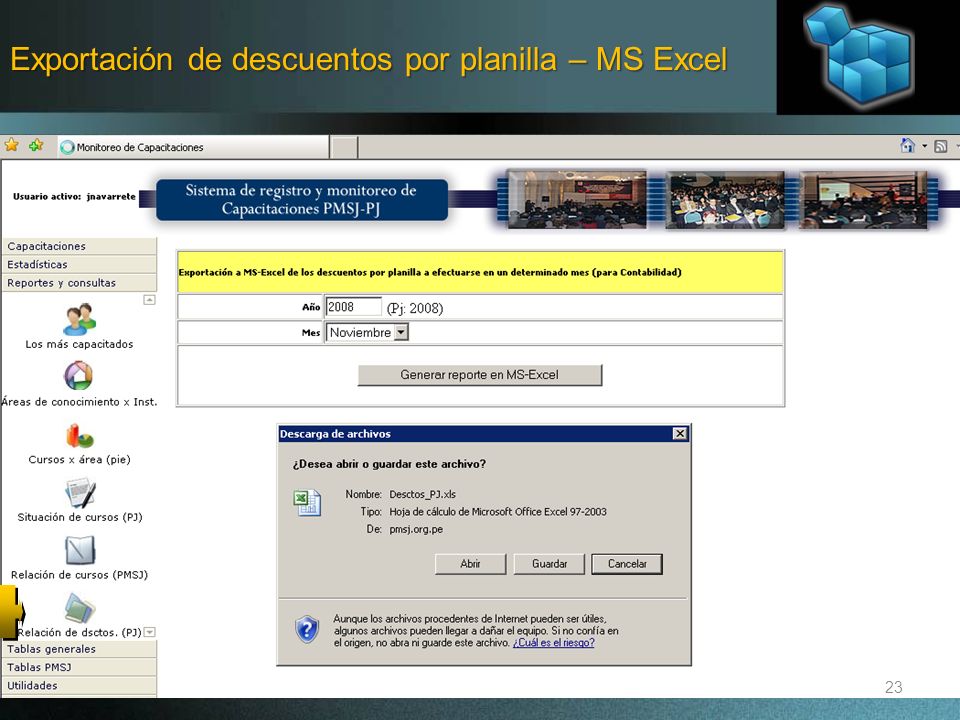Click Generar reporte en MS-Excel button
This screenshot has width=960, height=720.
click(x=480, y=375)
